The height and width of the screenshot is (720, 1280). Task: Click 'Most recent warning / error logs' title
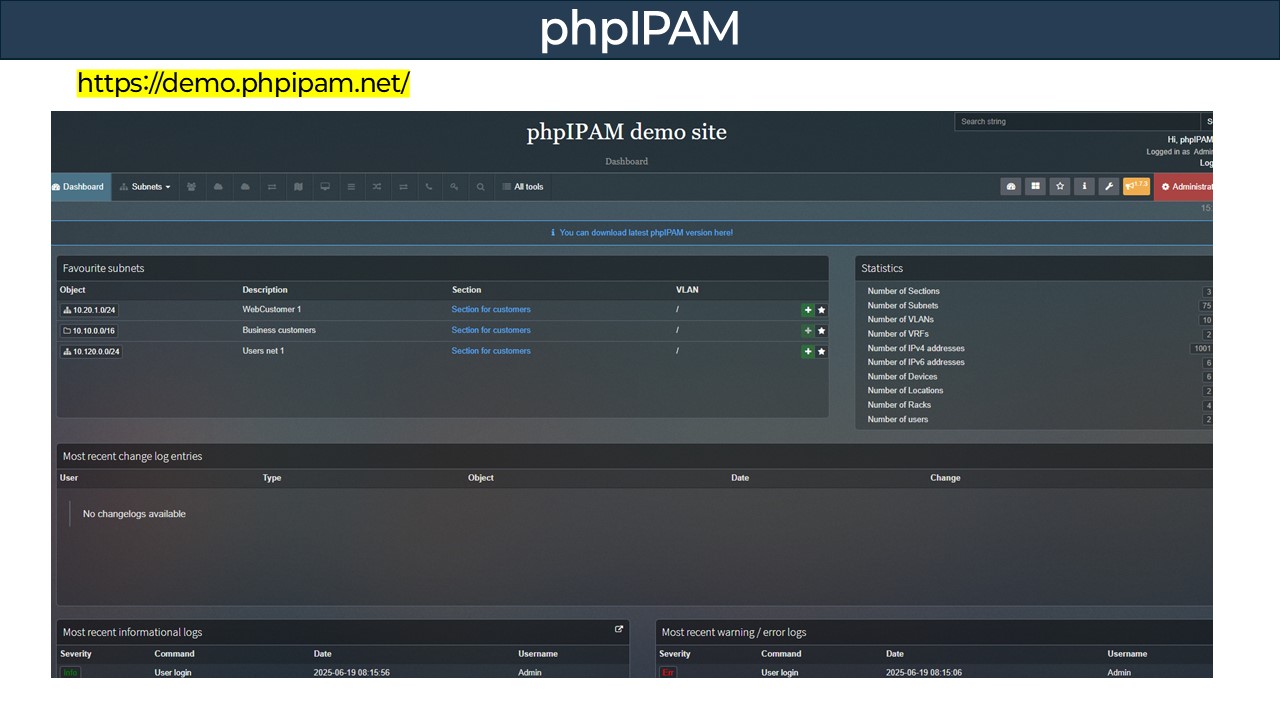click(x=734, y=632)
